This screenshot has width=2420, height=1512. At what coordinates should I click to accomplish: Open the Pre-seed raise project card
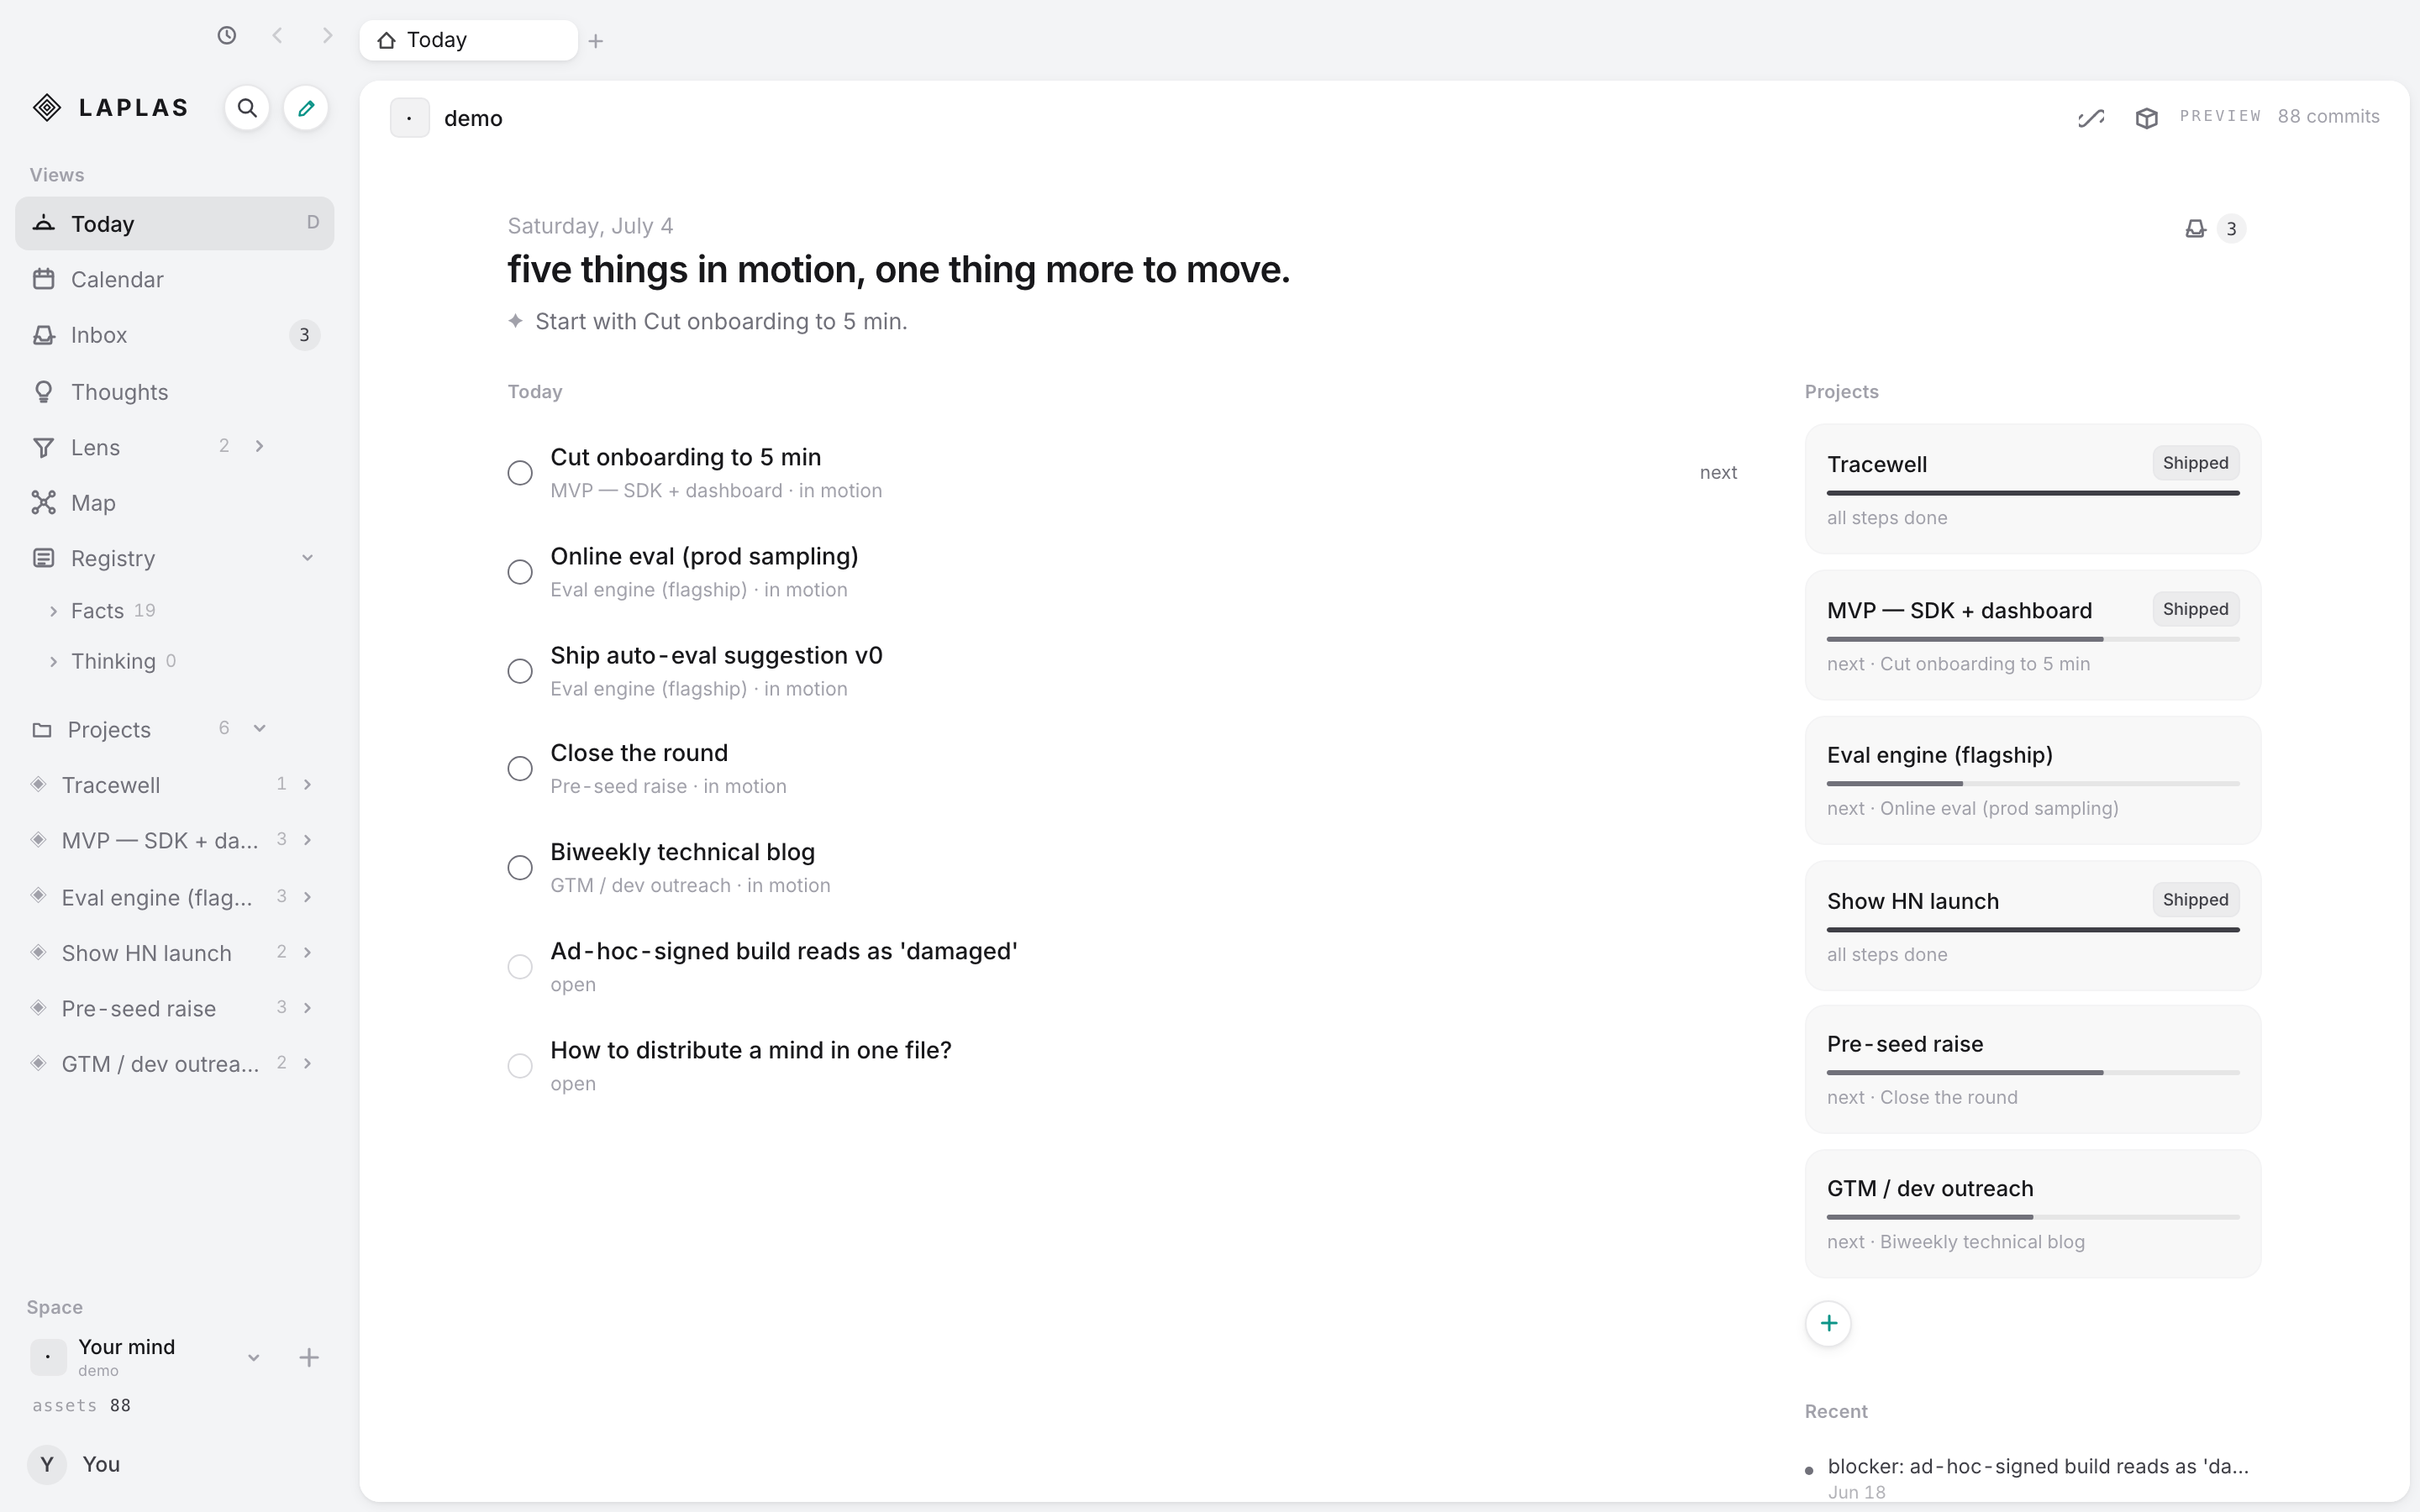[x=2032, y=1069]
